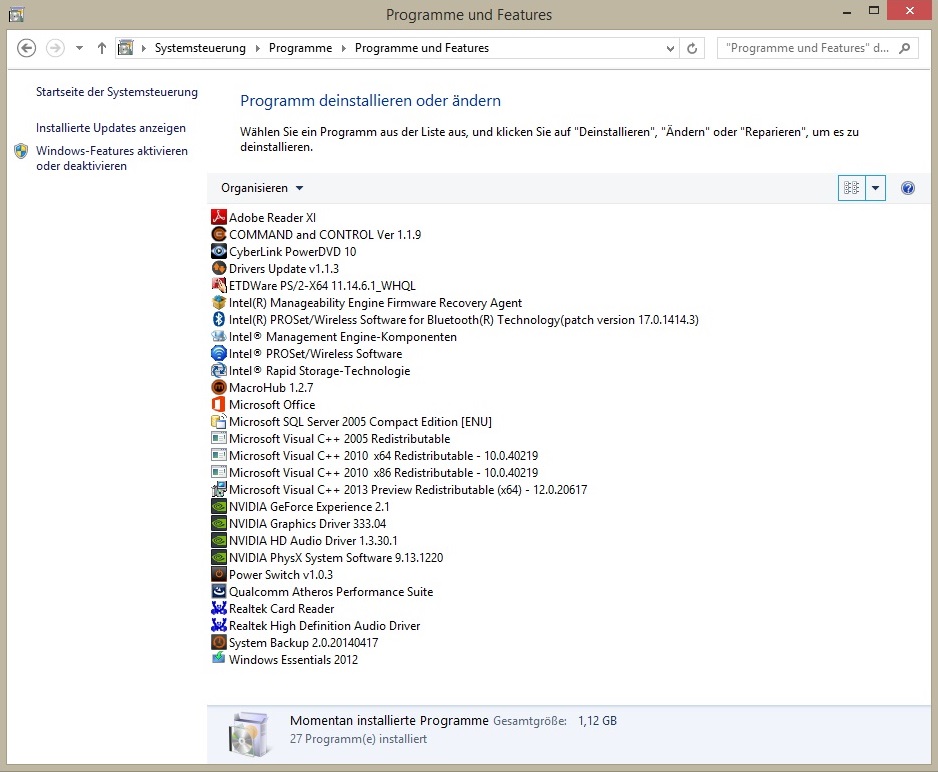The image size is (938, 772).
Task: Select Microsoft Visual C++ 2010 x64 Redistributable entry
Action: [383, 456]
